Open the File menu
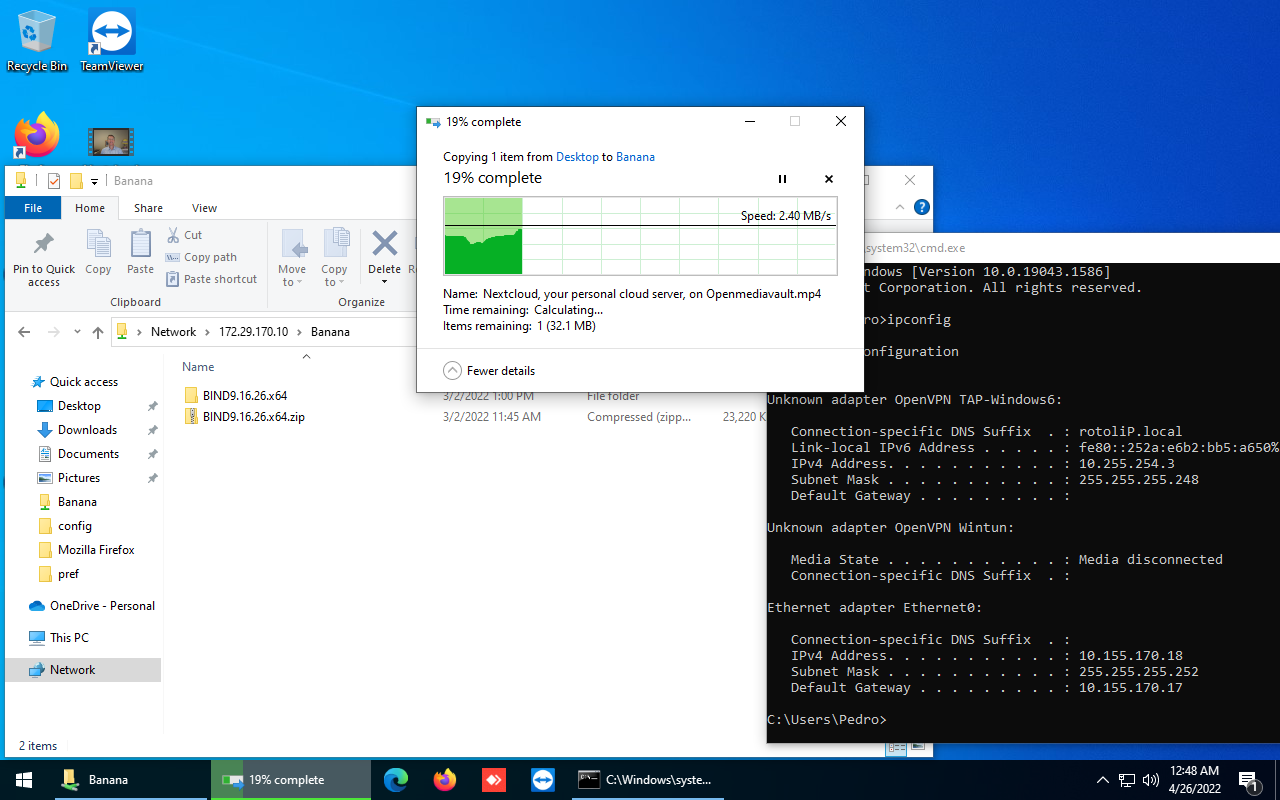The width and height of the screenshot is (1280, 800). coord(33,208)
